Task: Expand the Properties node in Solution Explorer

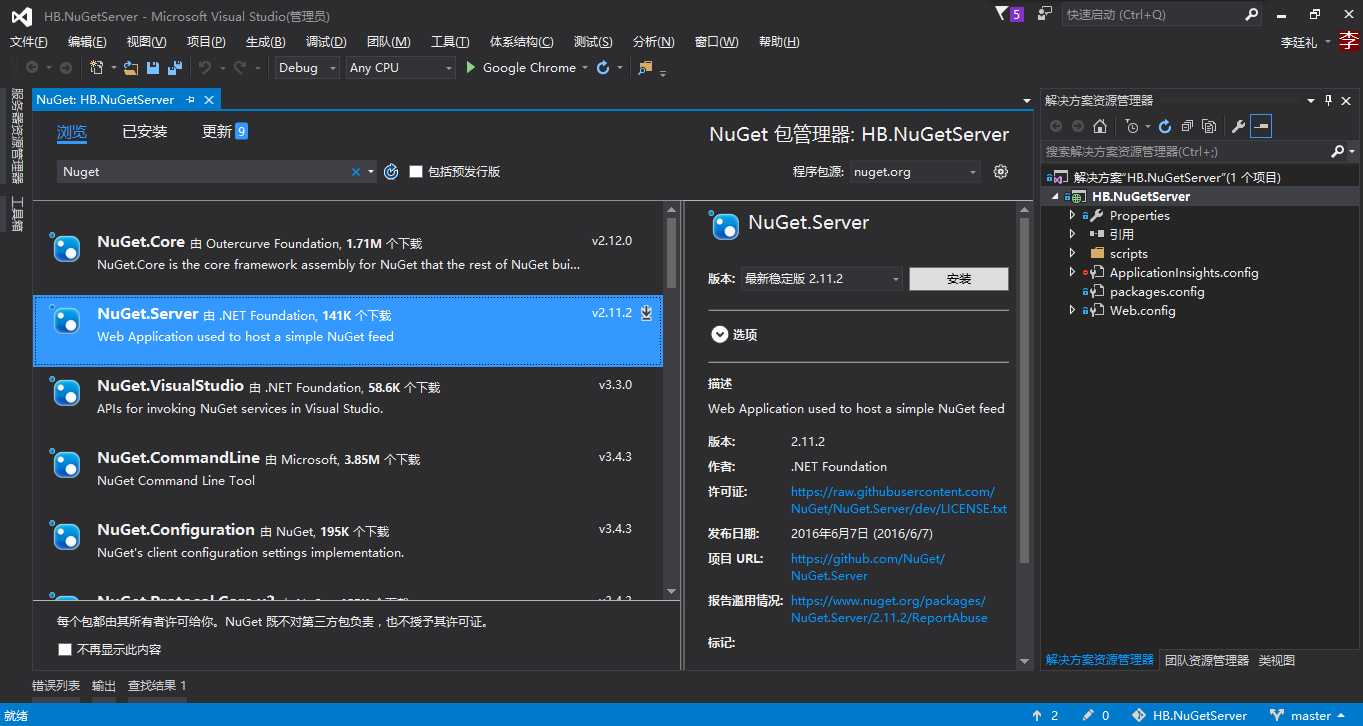Action: tap(1072, 216)
